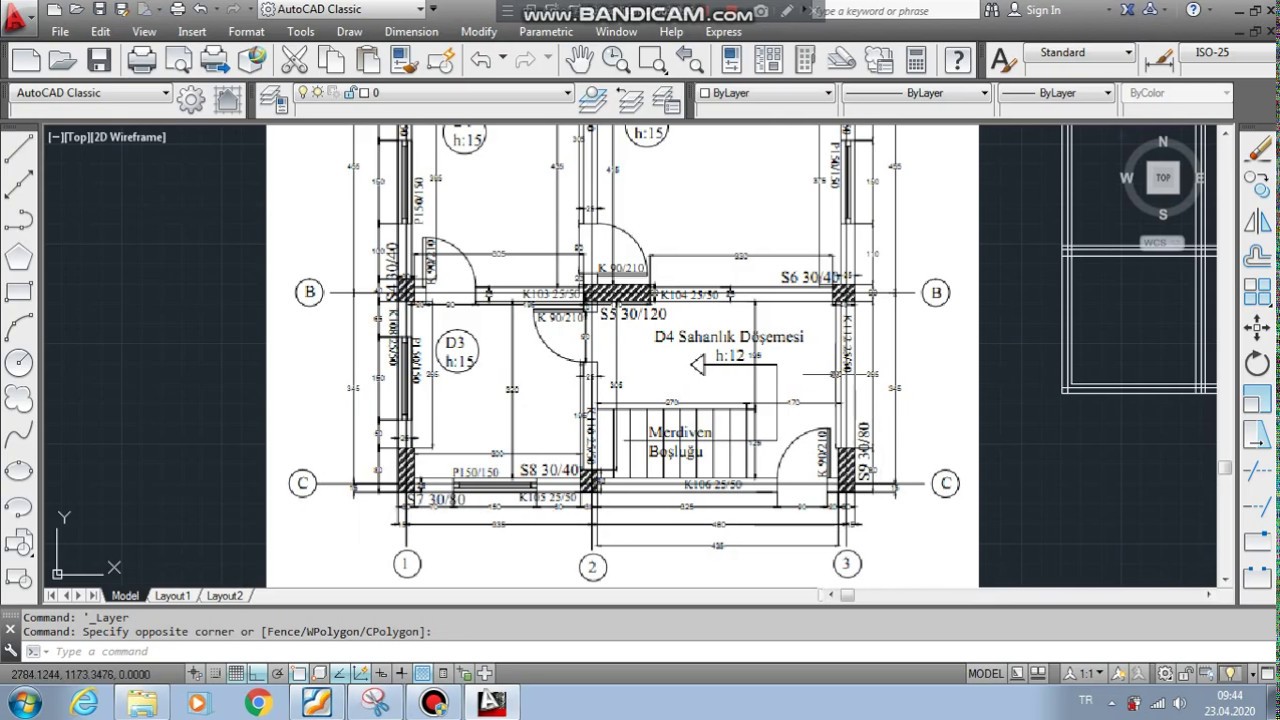1280x720 pixels.
Task: Toggle MODEL space button in status bar
Action: pos(986,674)
